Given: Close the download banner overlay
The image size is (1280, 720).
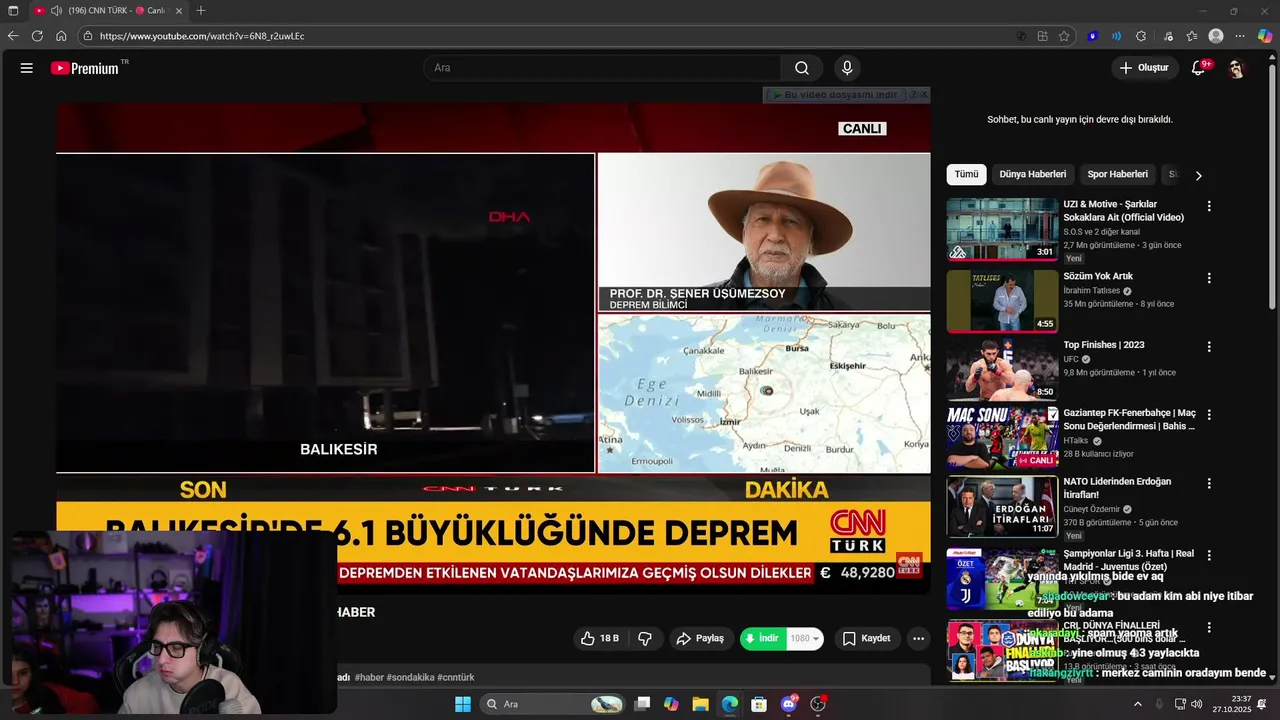Looking at the screenshot, I should click(x=924, y=95).
